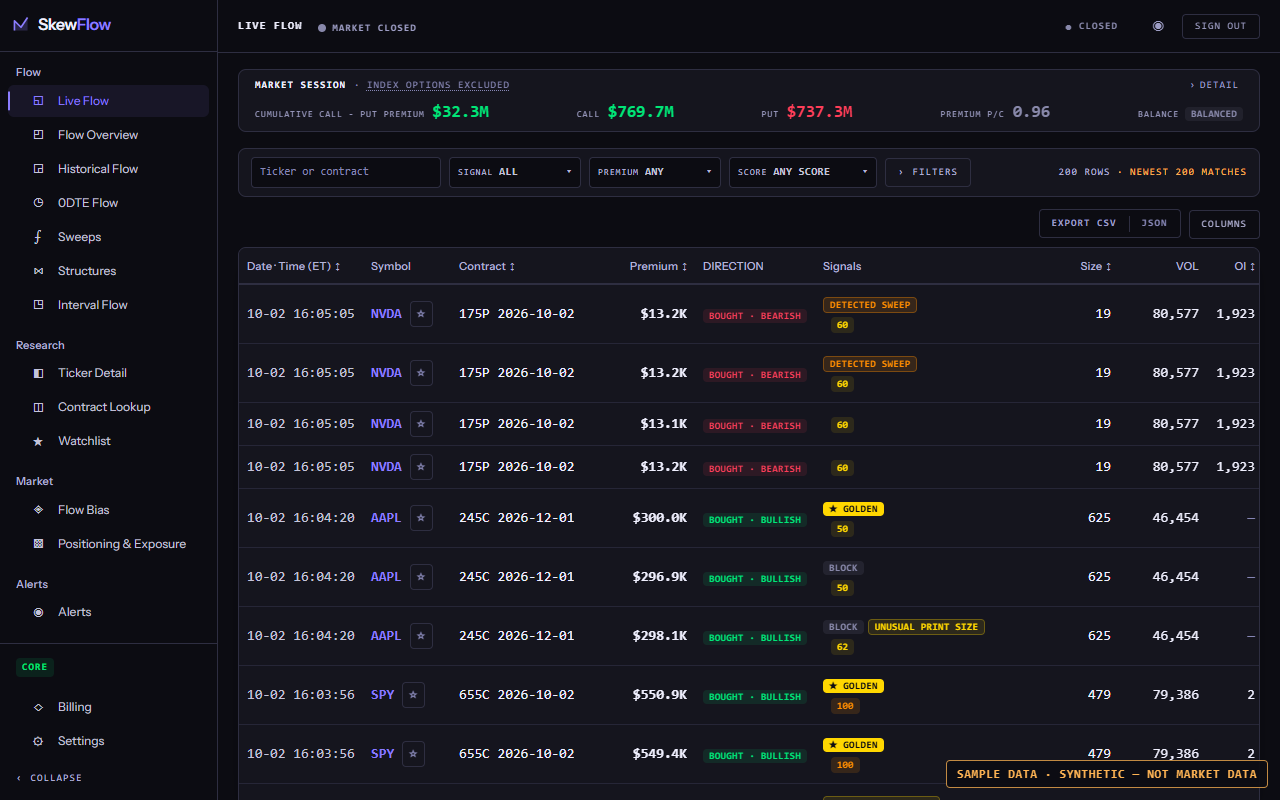Click the Interval Flow sidebar icon
Viewport: 1280px width, 800px height.
pos(38,305)
